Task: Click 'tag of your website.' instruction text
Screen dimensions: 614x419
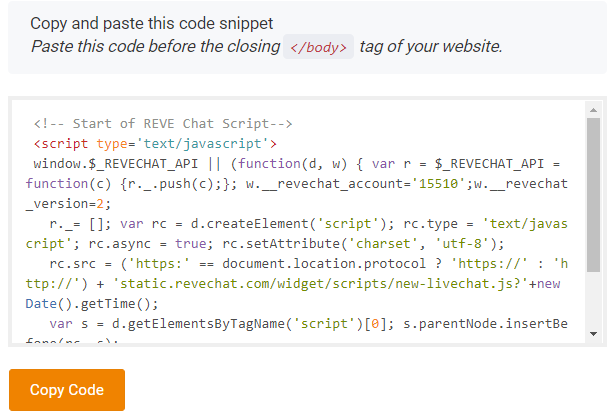Action: click(x=431, y=47)
